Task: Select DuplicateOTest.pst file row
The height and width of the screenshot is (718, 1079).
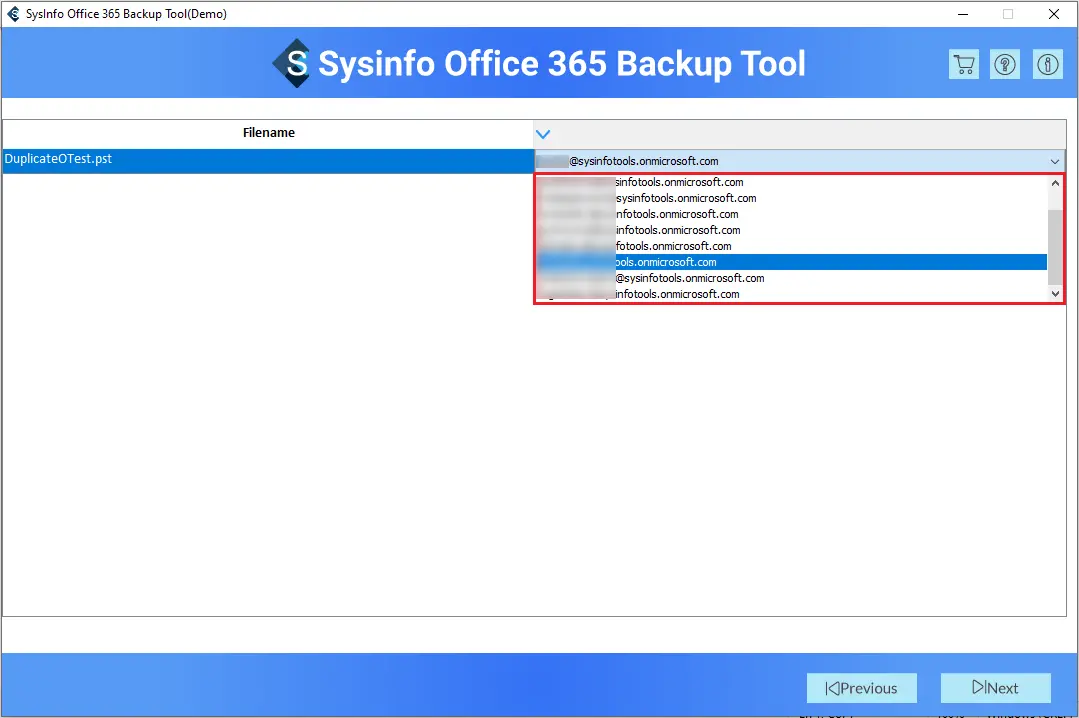Action: (268, 160)
